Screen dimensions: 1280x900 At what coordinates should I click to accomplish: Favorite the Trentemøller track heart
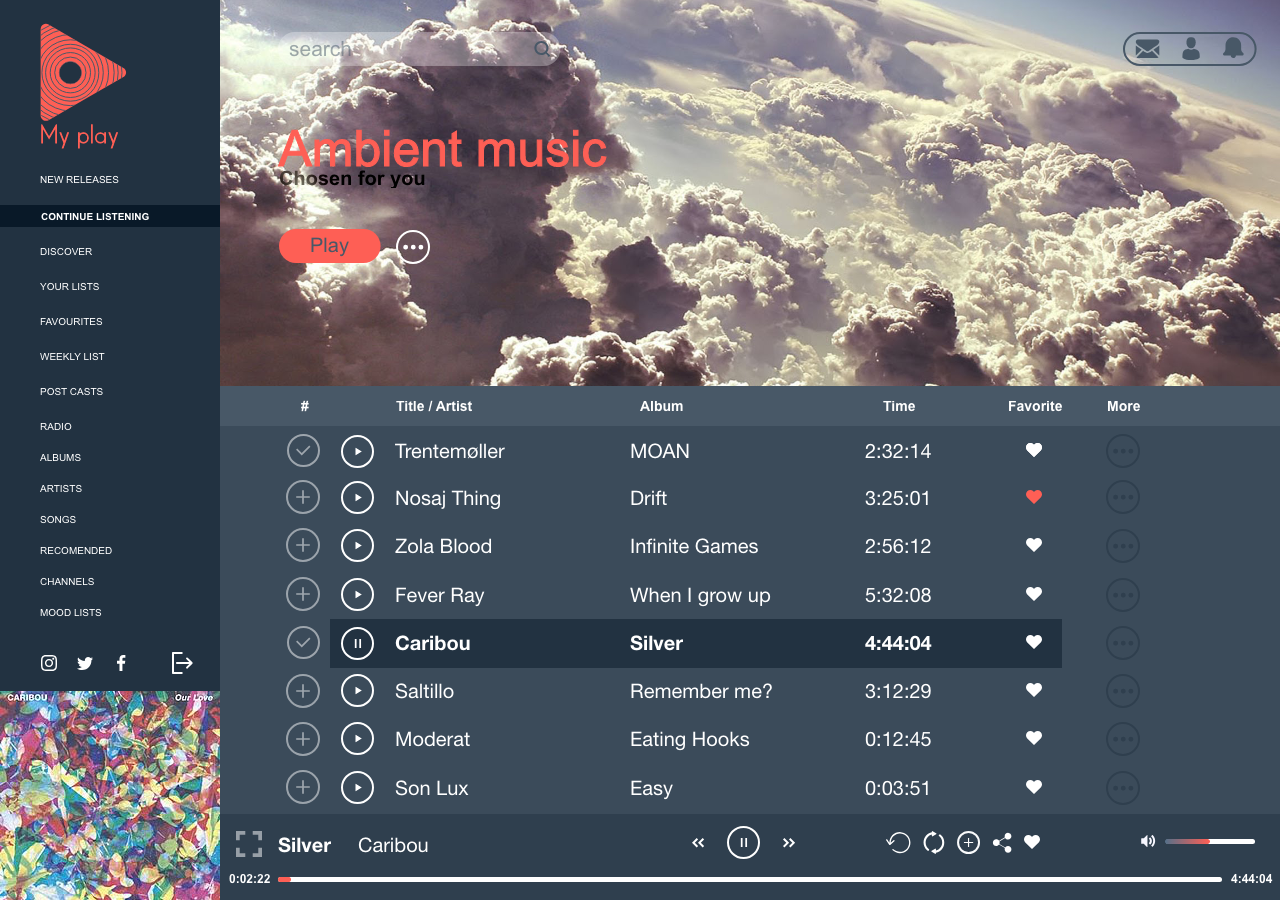click(1034, 450)
